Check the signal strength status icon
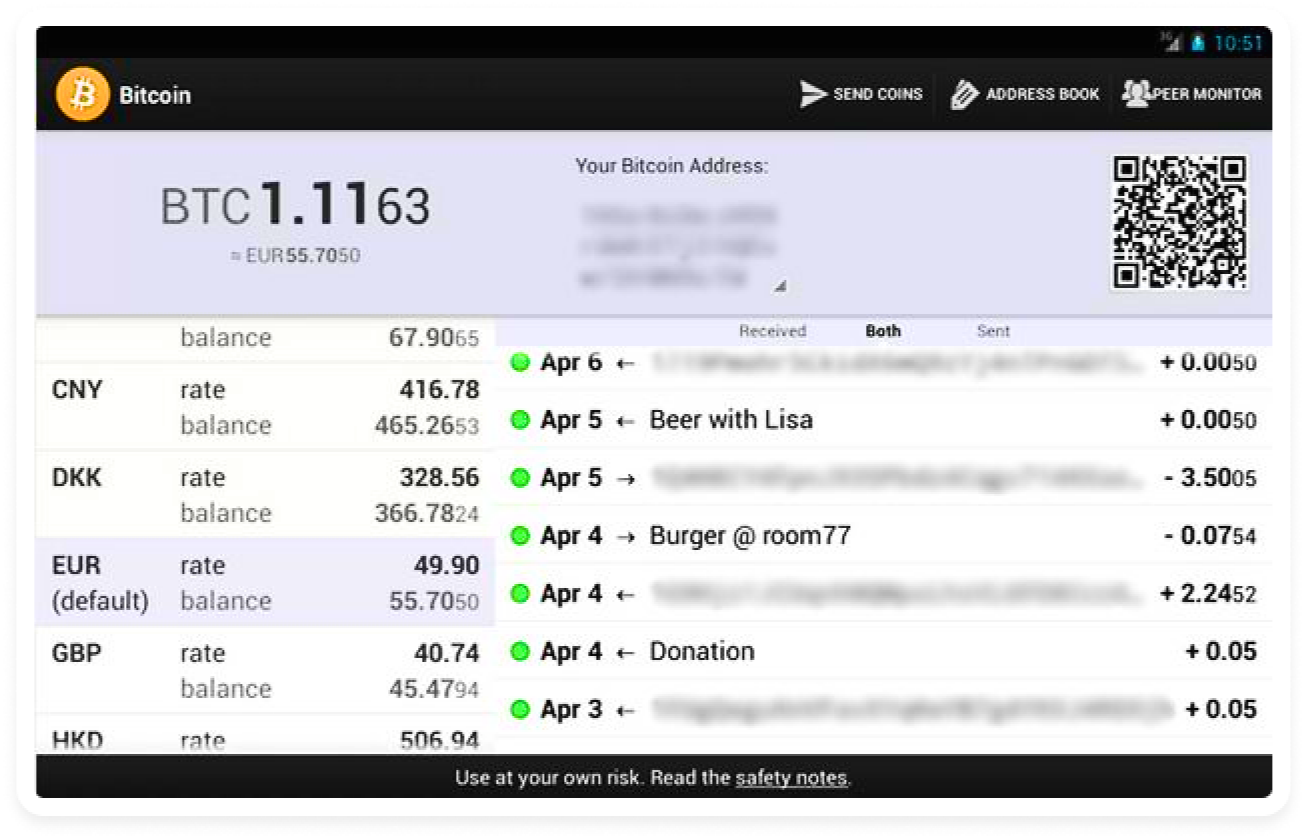This screenshot has height=840, width=1307. coord(1171,43)
